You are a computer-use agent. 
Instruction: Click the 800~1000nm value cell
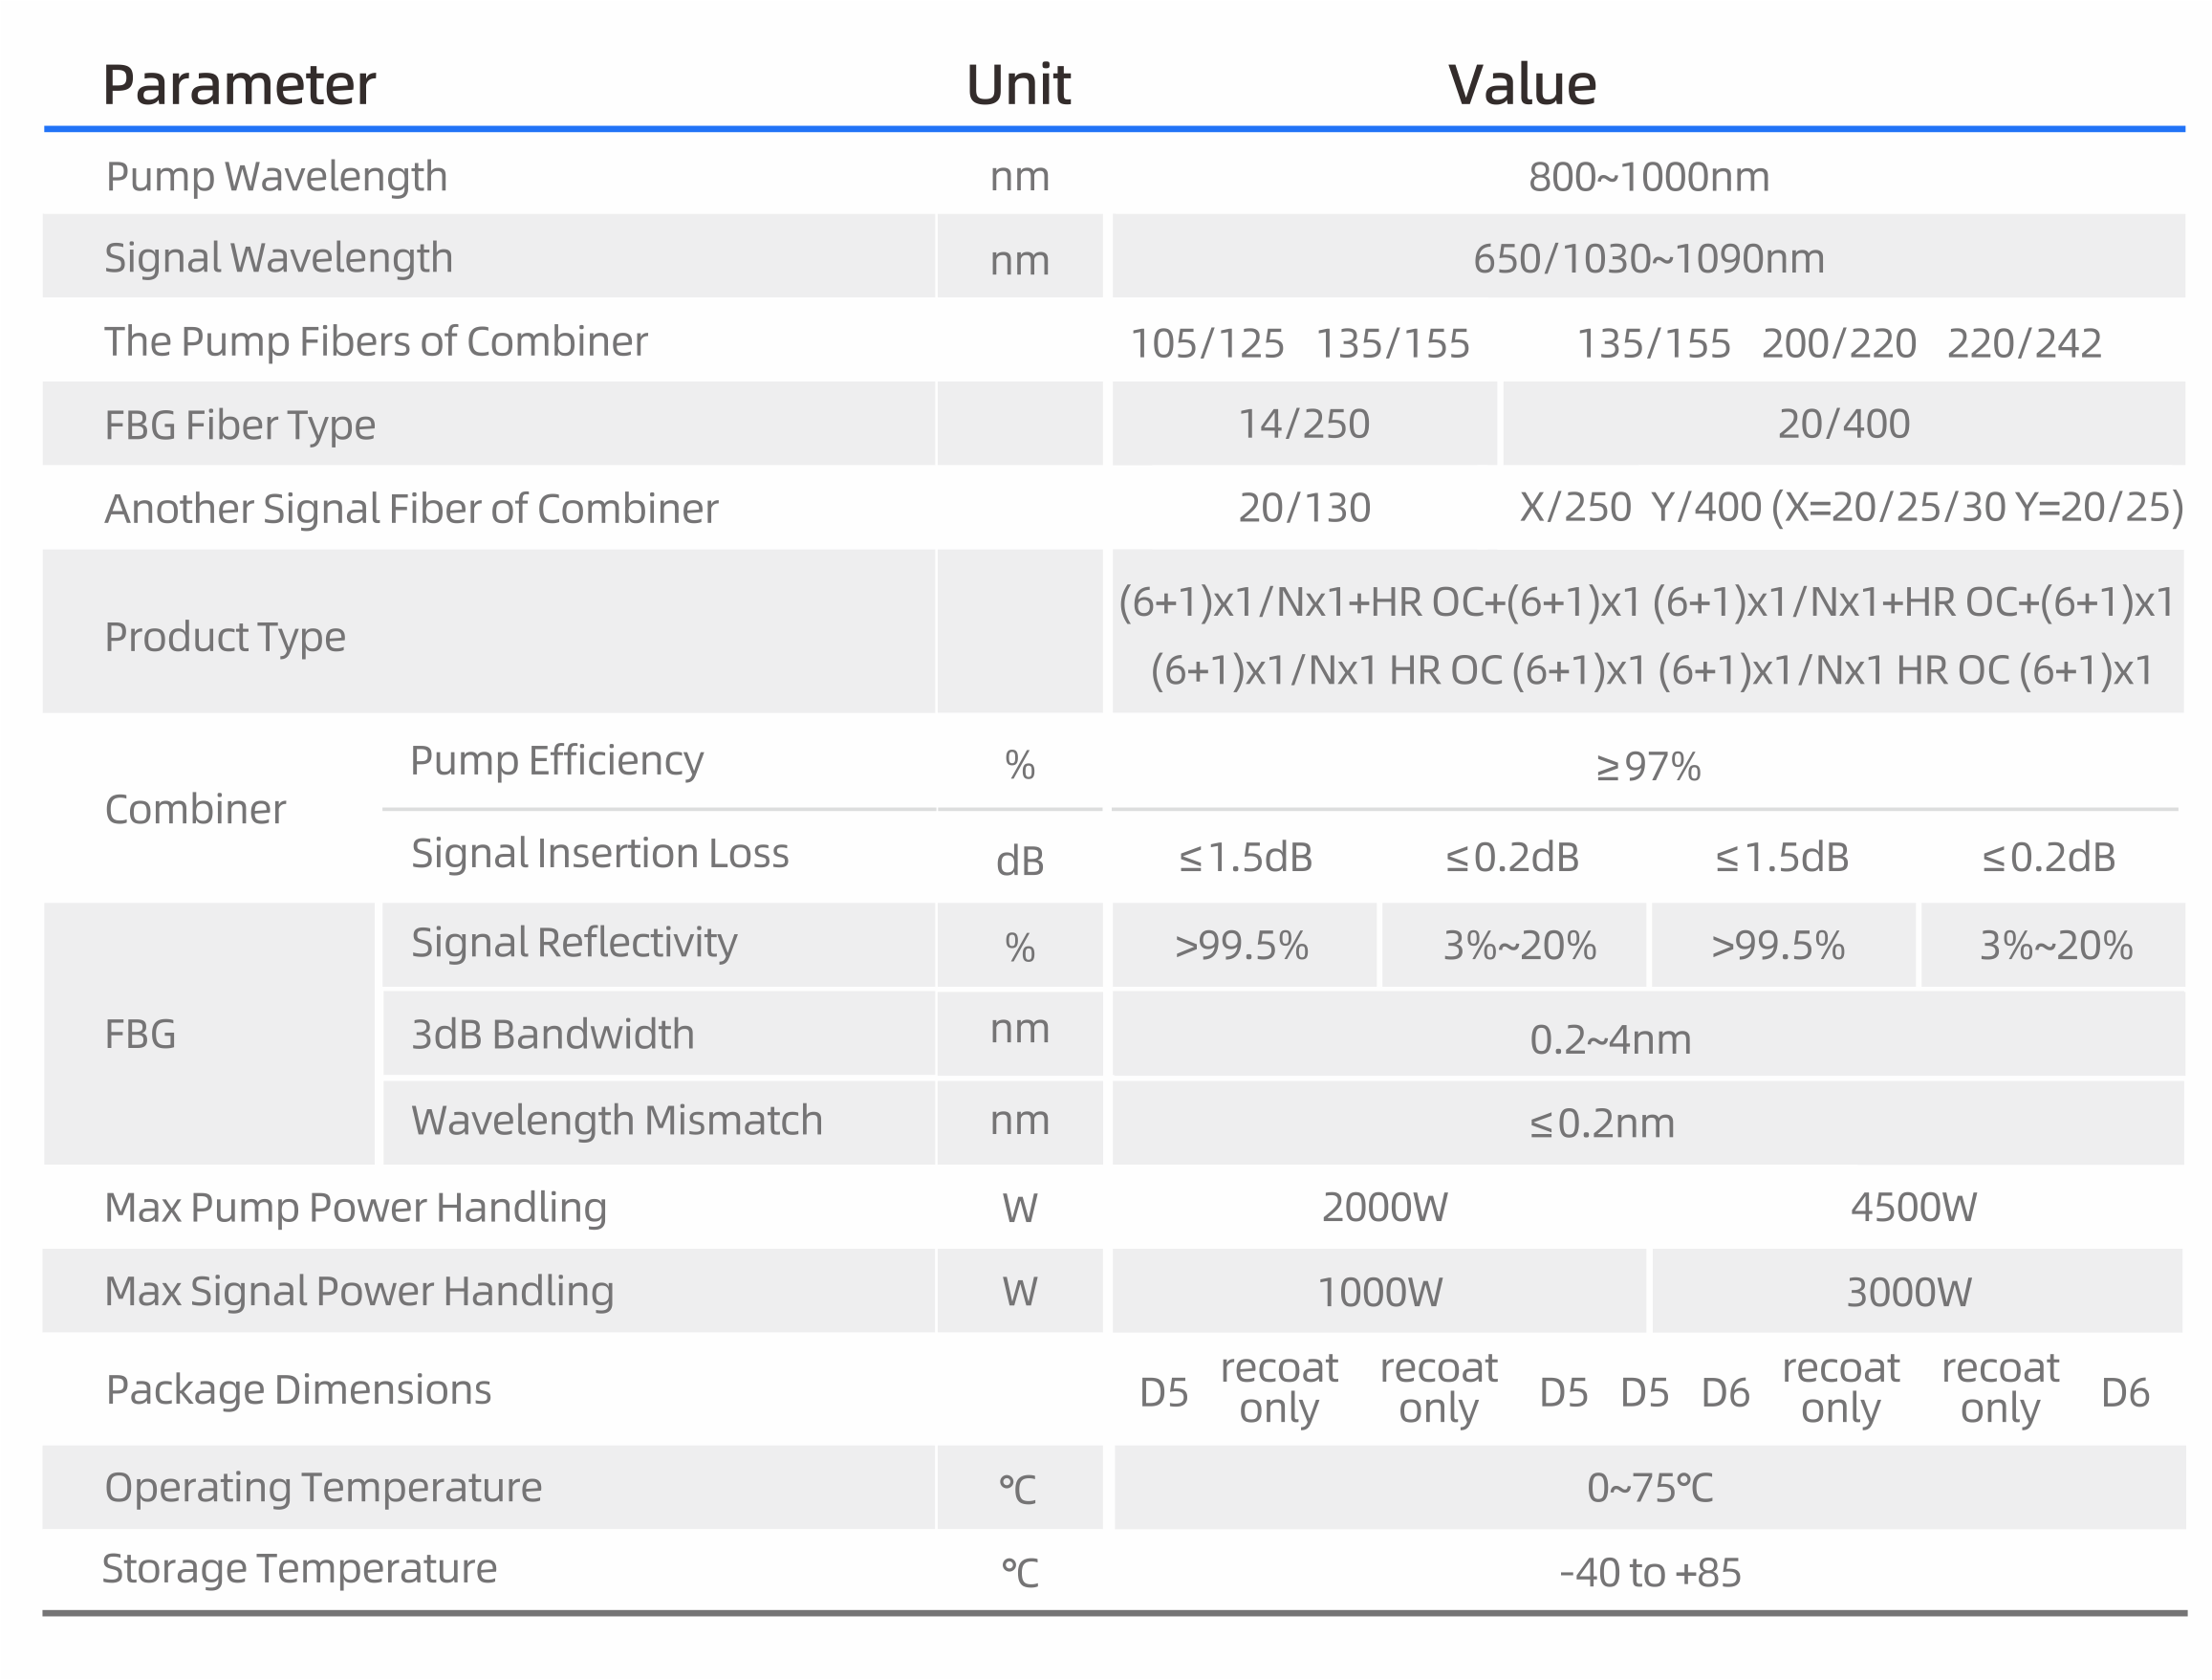click(1648, 178)
